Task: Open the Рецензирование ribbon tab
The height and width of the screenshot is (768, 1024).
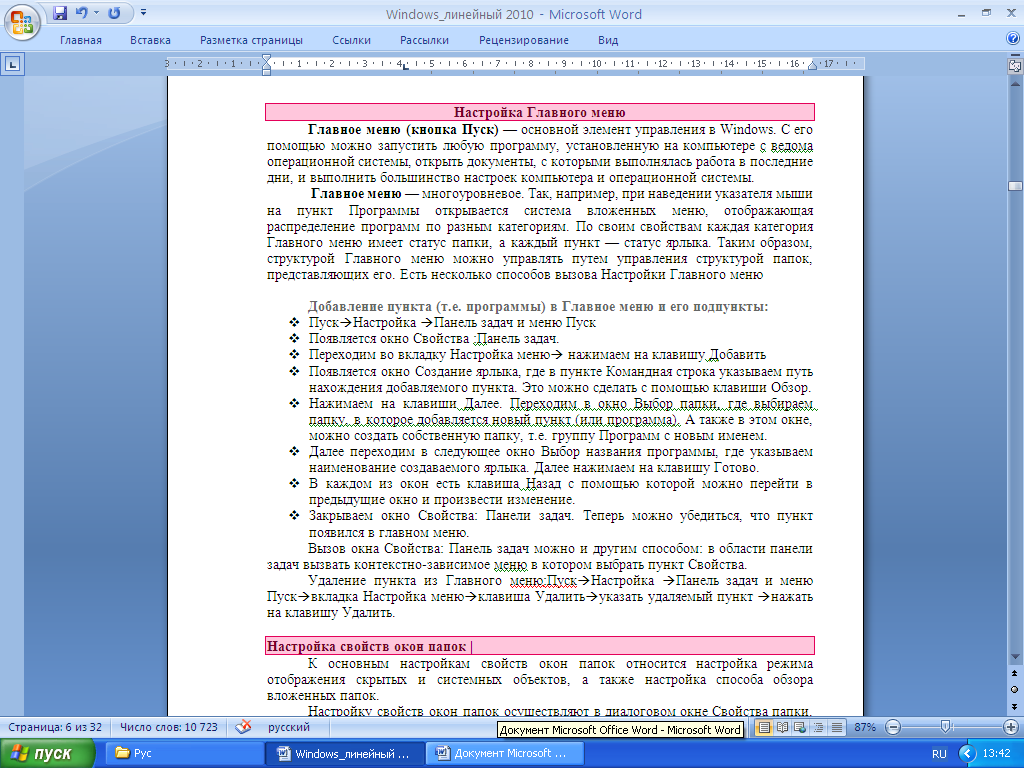Action: tap(524, 40)
